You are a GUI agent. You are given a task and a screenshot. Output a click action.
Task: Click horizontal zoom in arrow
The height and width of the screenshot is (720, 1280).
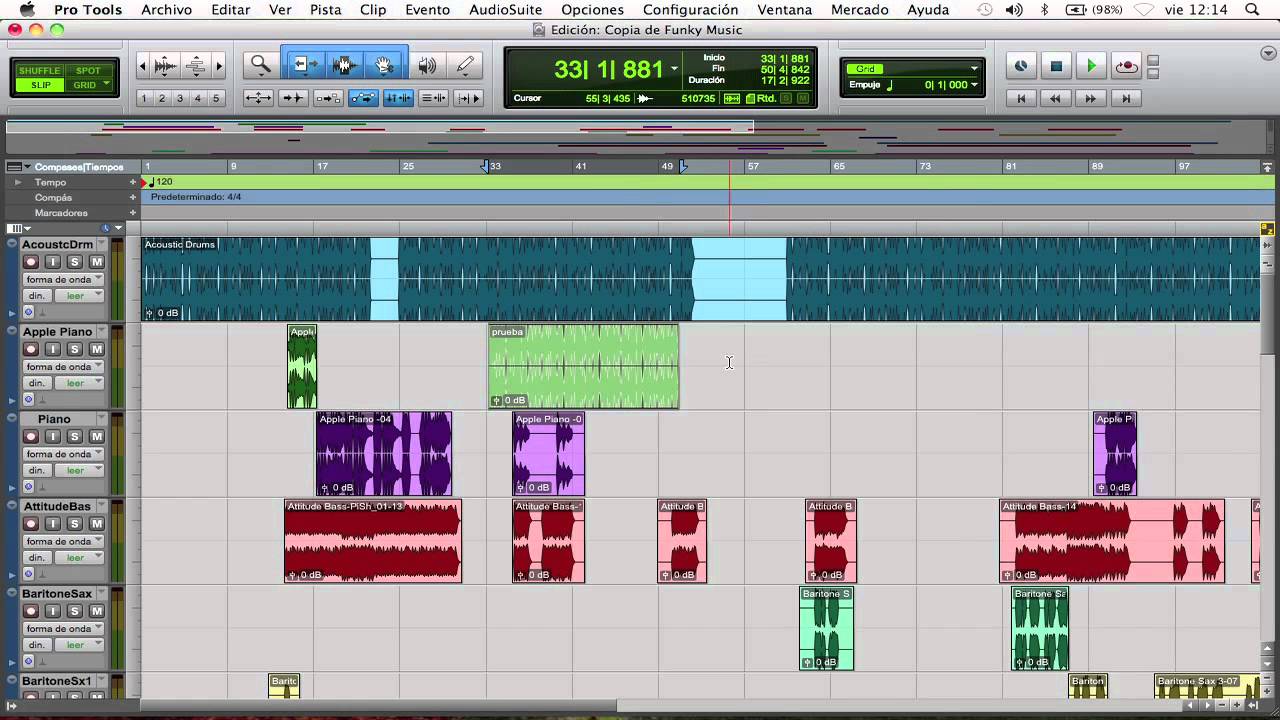(219, 66)
